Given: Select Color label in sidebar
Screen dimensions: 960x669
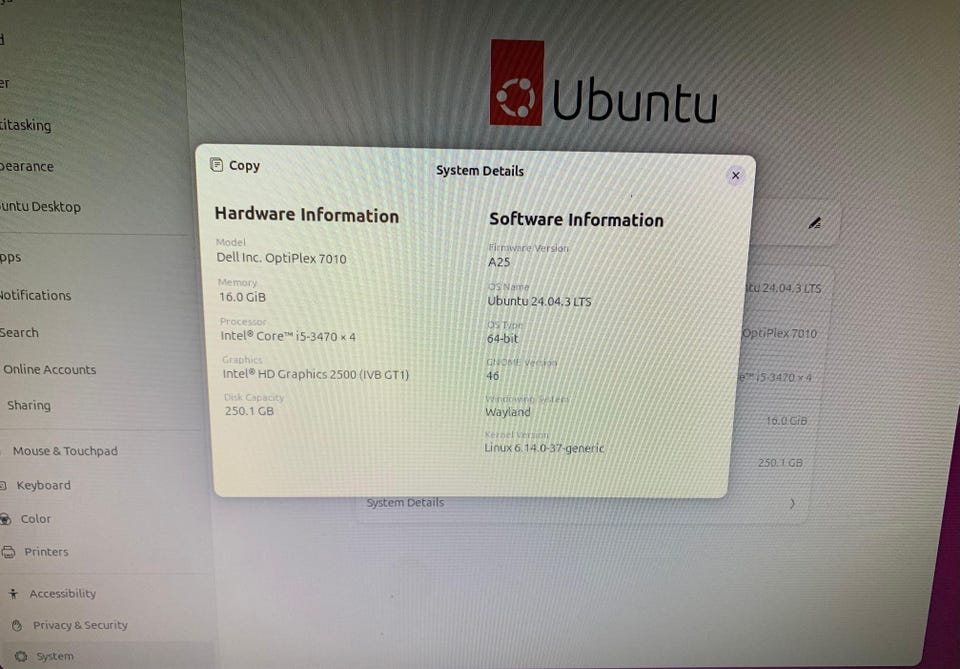Looking at the screenshot, I should [36, 519].
